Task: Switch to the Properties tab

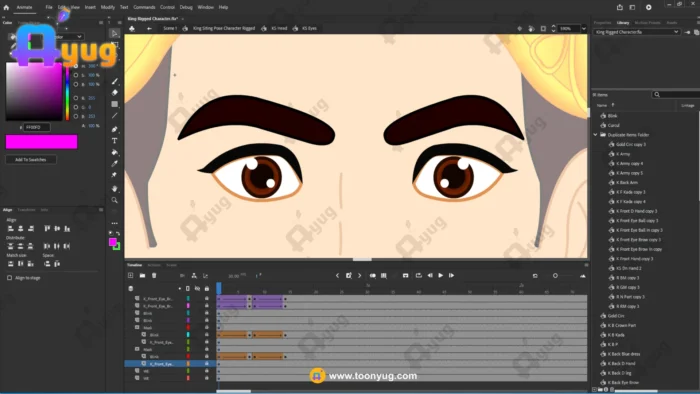Action: 602,23
